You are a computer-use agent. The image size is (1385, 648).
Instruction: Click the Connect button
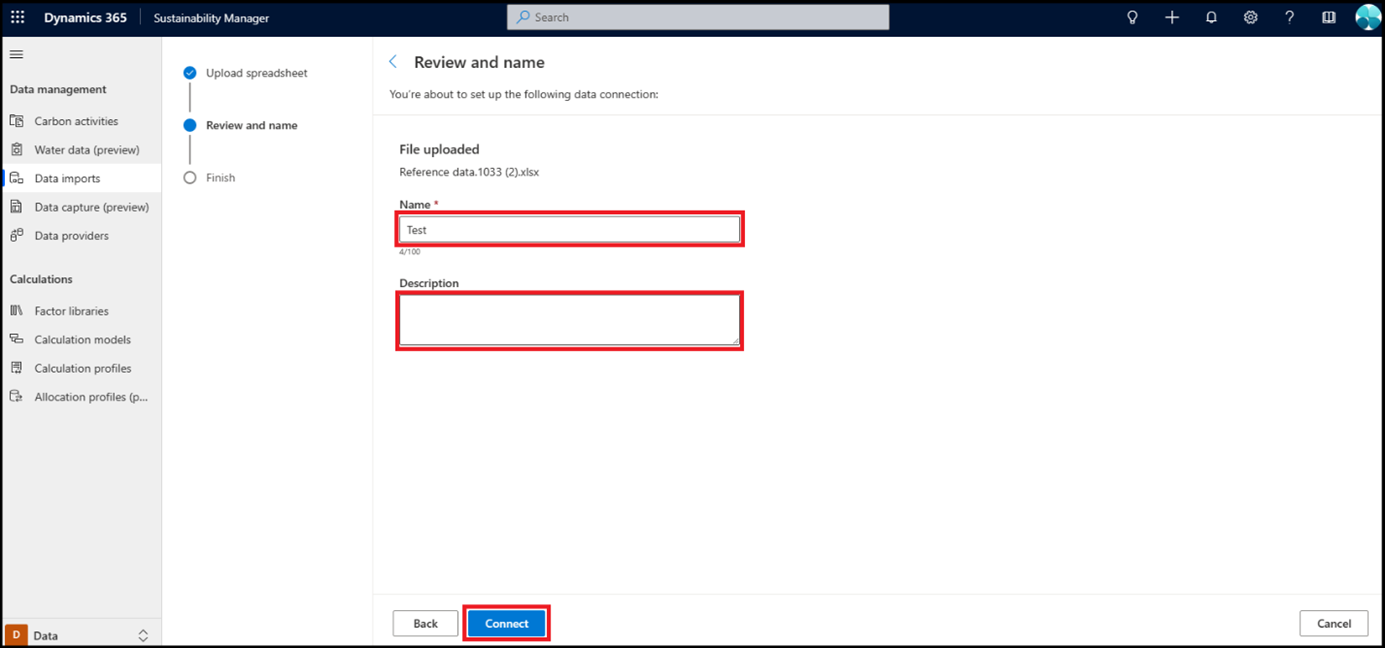pos(507,623)
